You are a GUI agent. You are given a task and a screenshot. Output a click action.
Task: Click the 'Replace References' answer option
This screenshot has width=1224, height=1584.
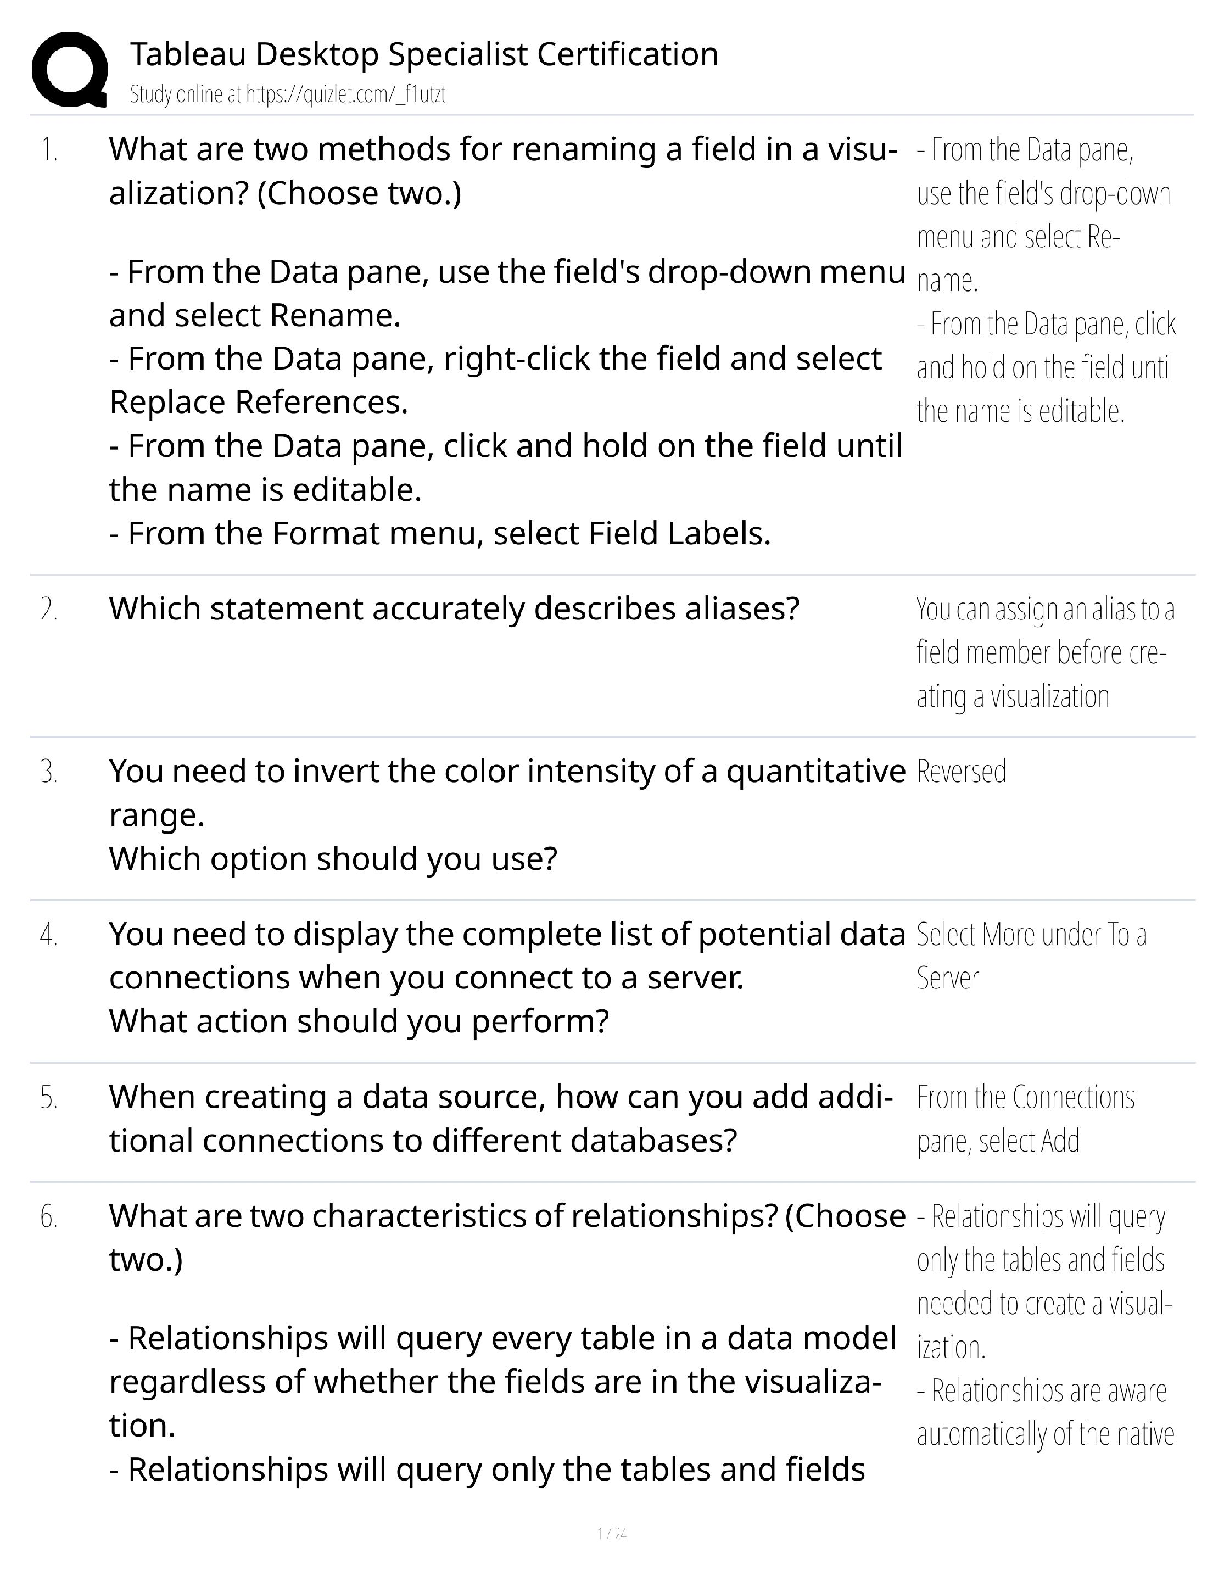pos(496,380)
